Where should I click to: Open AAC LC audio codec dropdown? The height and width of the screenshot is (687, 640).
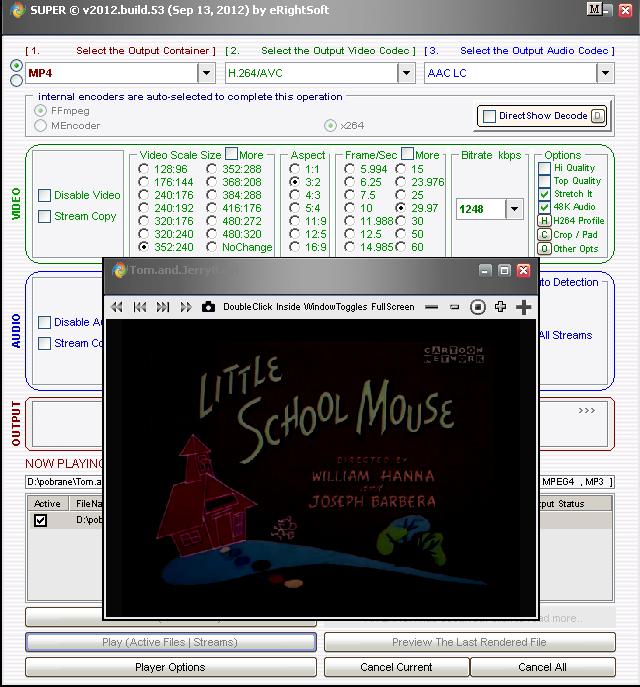click(x=605, y=73)
